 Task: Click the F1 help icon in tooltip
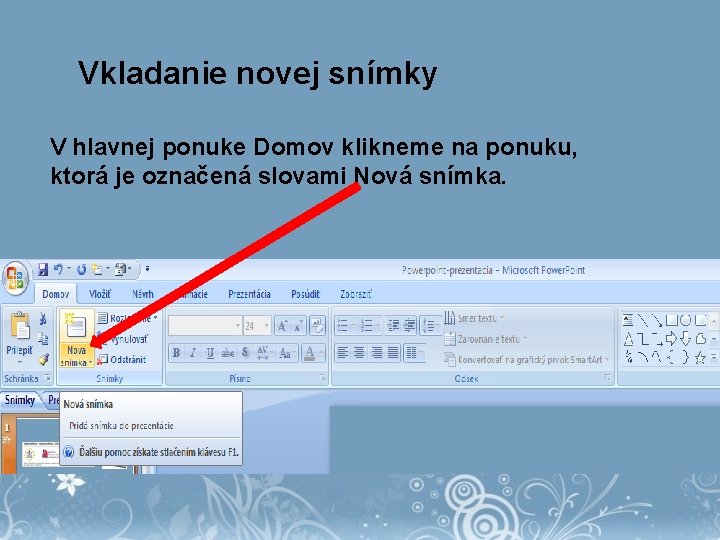point(68,452)
